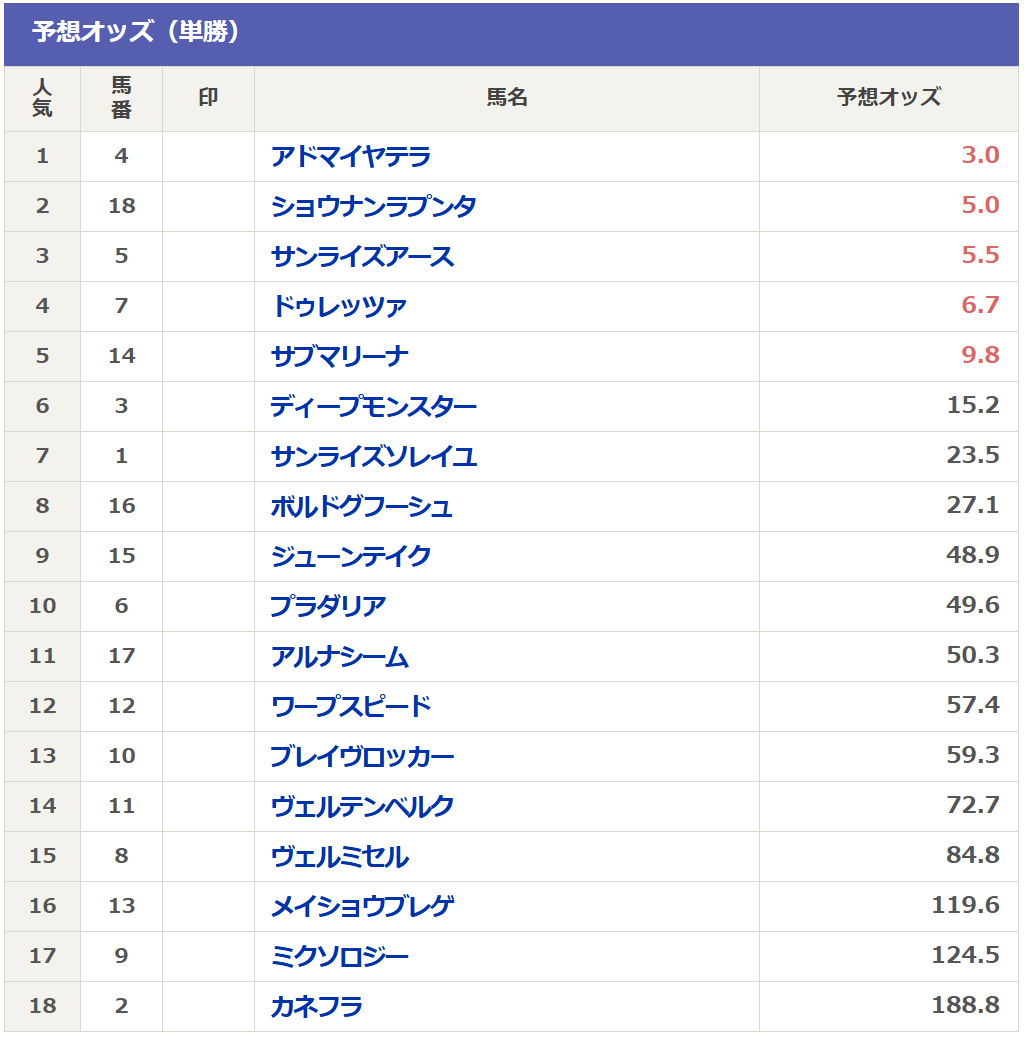This screenshot has width=1024, height=1042.
Task: Click the サンライズソレイユ link
Action: 373,457
